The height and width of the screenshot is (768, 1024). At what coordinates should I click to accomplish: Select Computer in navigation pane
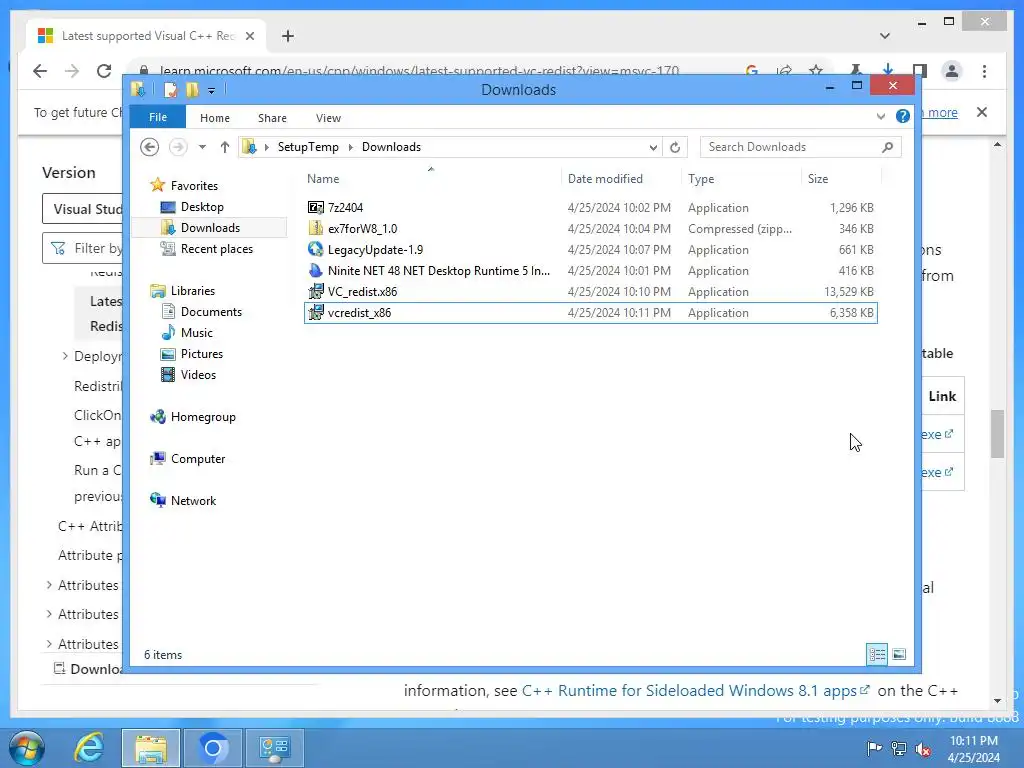[198, 459]
